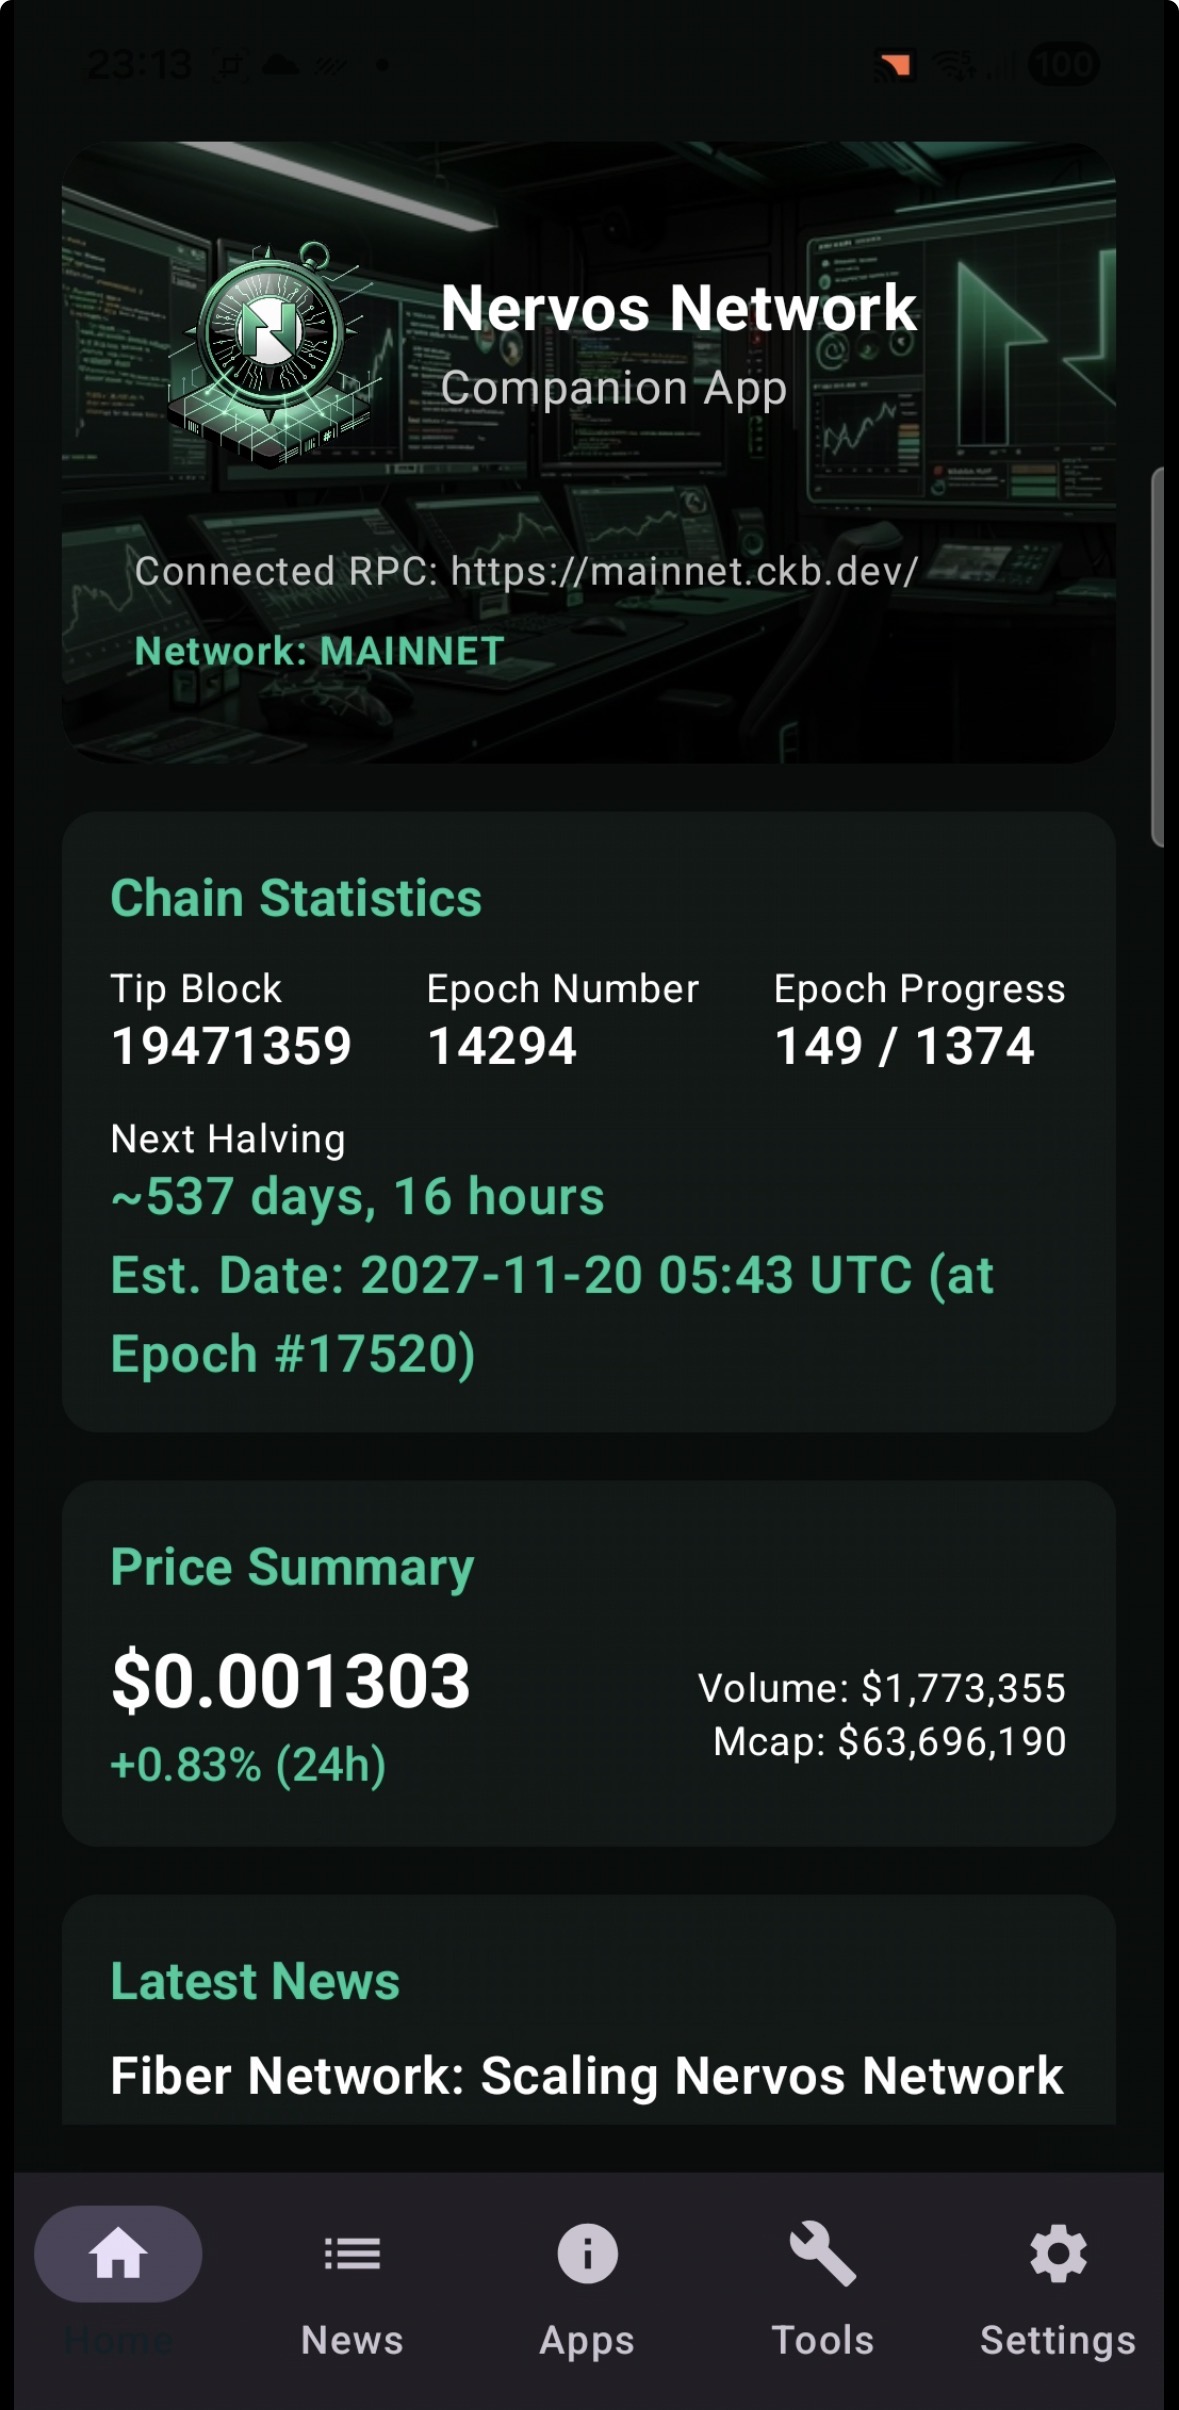Tap the Latest News section heading
Viewport: 1179px width, 2410px height.
click(255, 1981)
